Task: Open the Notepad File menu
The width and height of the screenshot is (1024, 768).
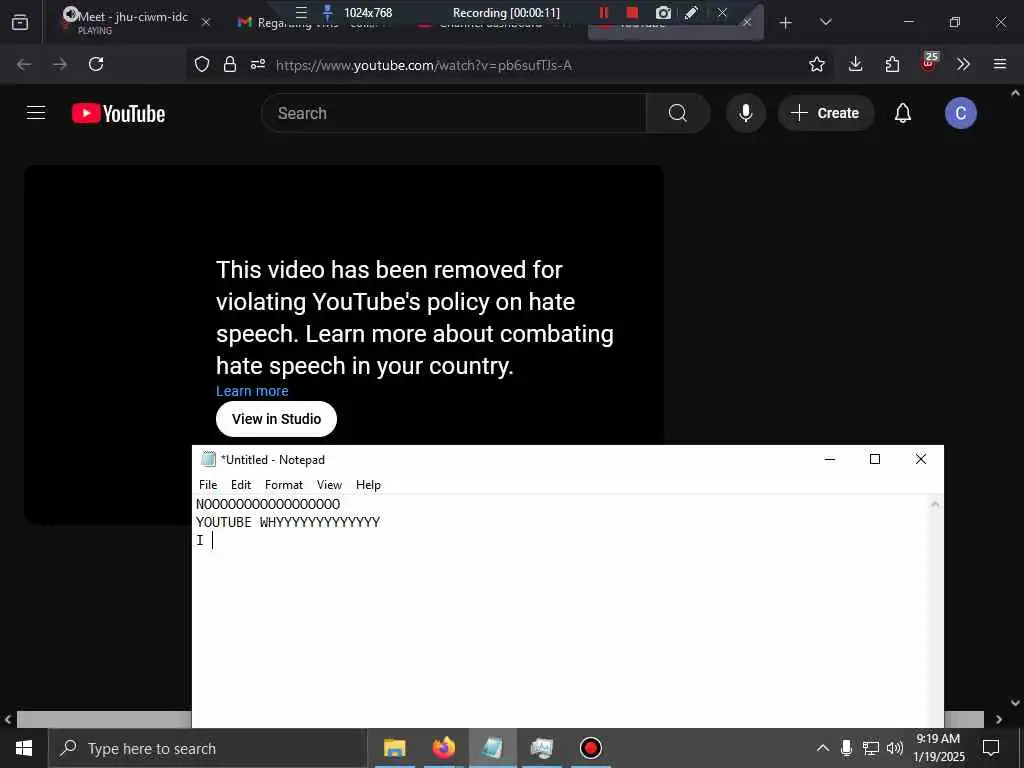Action: 208,485
